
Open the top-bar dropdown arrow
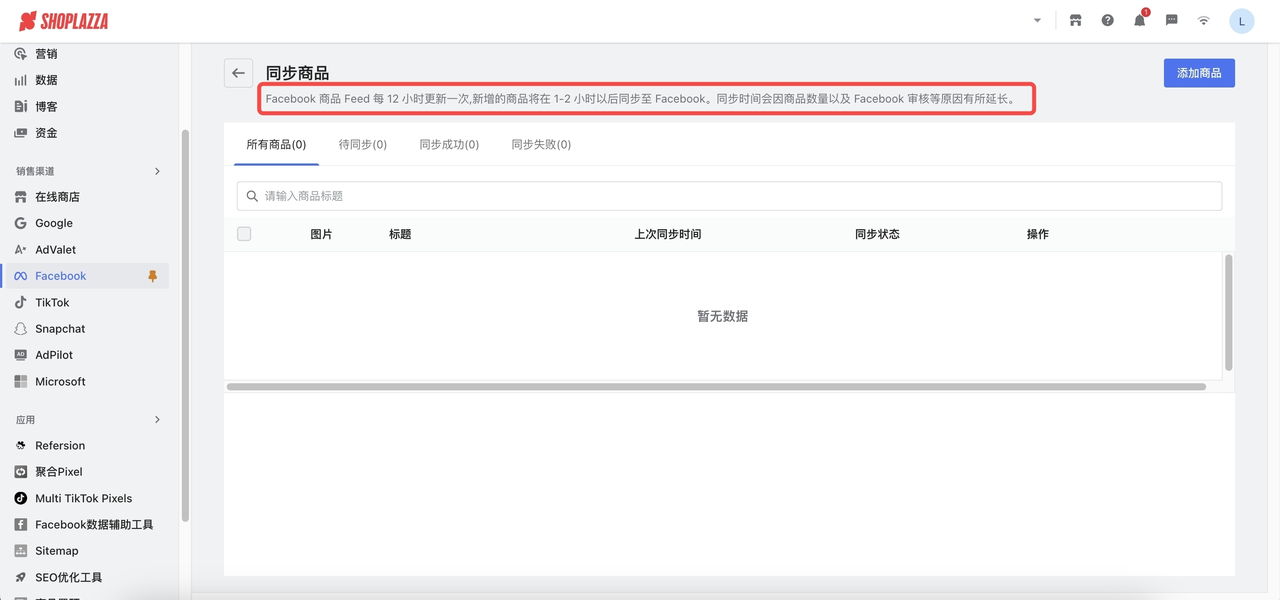tap(1037, 19)
